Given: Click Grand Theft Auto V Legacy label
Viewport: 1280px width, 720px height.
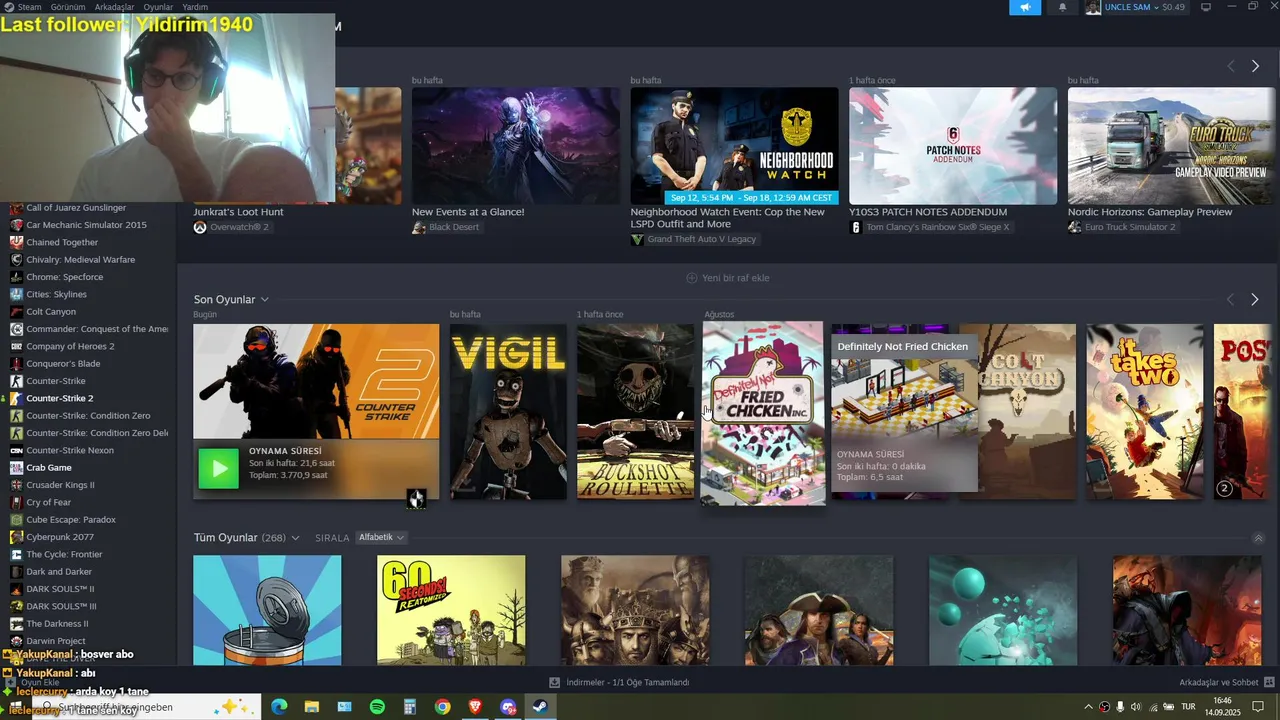Looking at the screenshot, I should click(693, 240).
